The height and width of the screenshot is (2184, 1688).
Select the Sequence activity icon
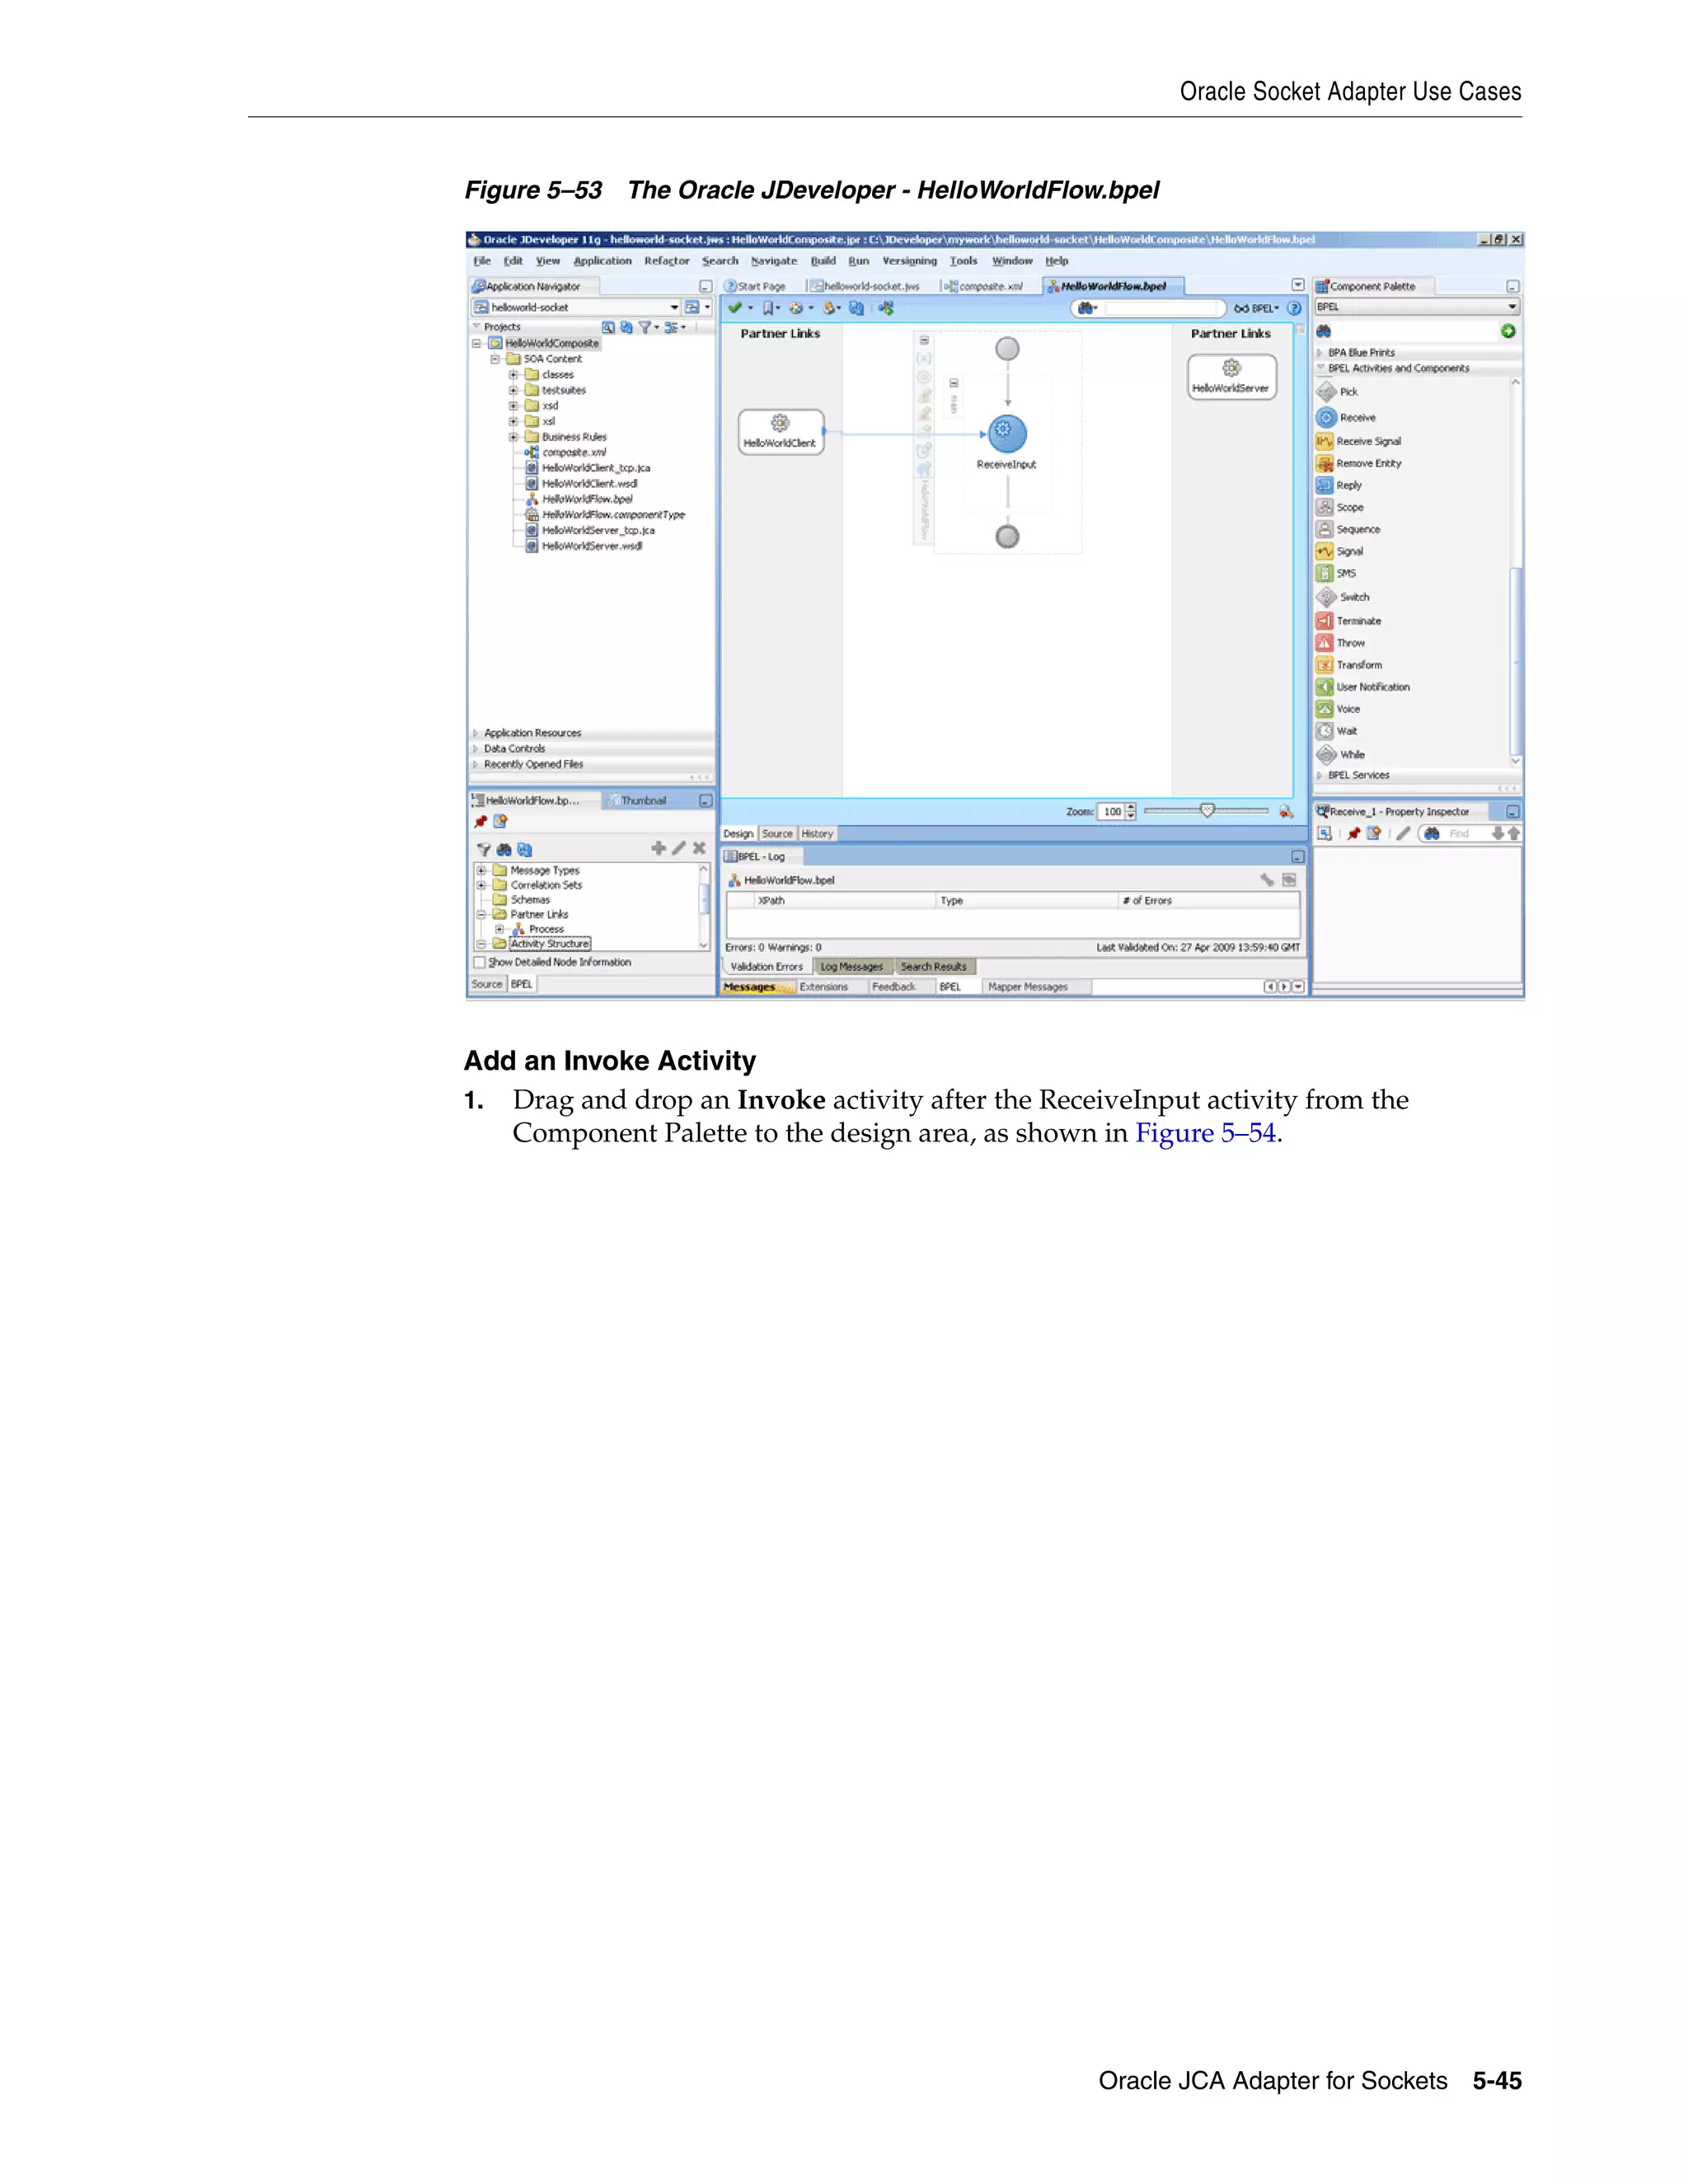(1325, 529)
